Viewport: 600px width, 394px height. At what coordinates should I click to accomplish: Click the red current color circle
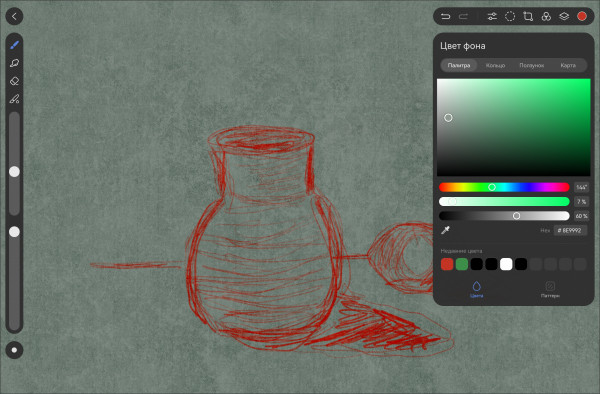(582, 16)
